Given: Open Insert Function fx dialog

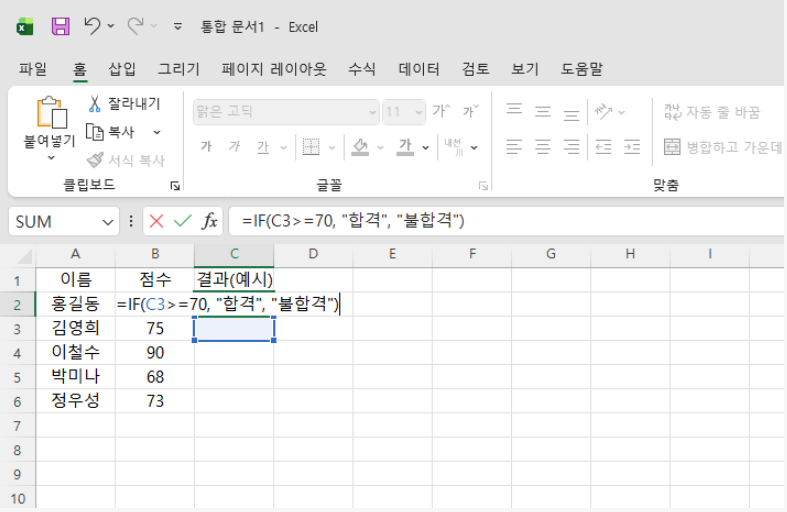Looking at the screenshot, I should pyautogui.click(x=210, y=221).
